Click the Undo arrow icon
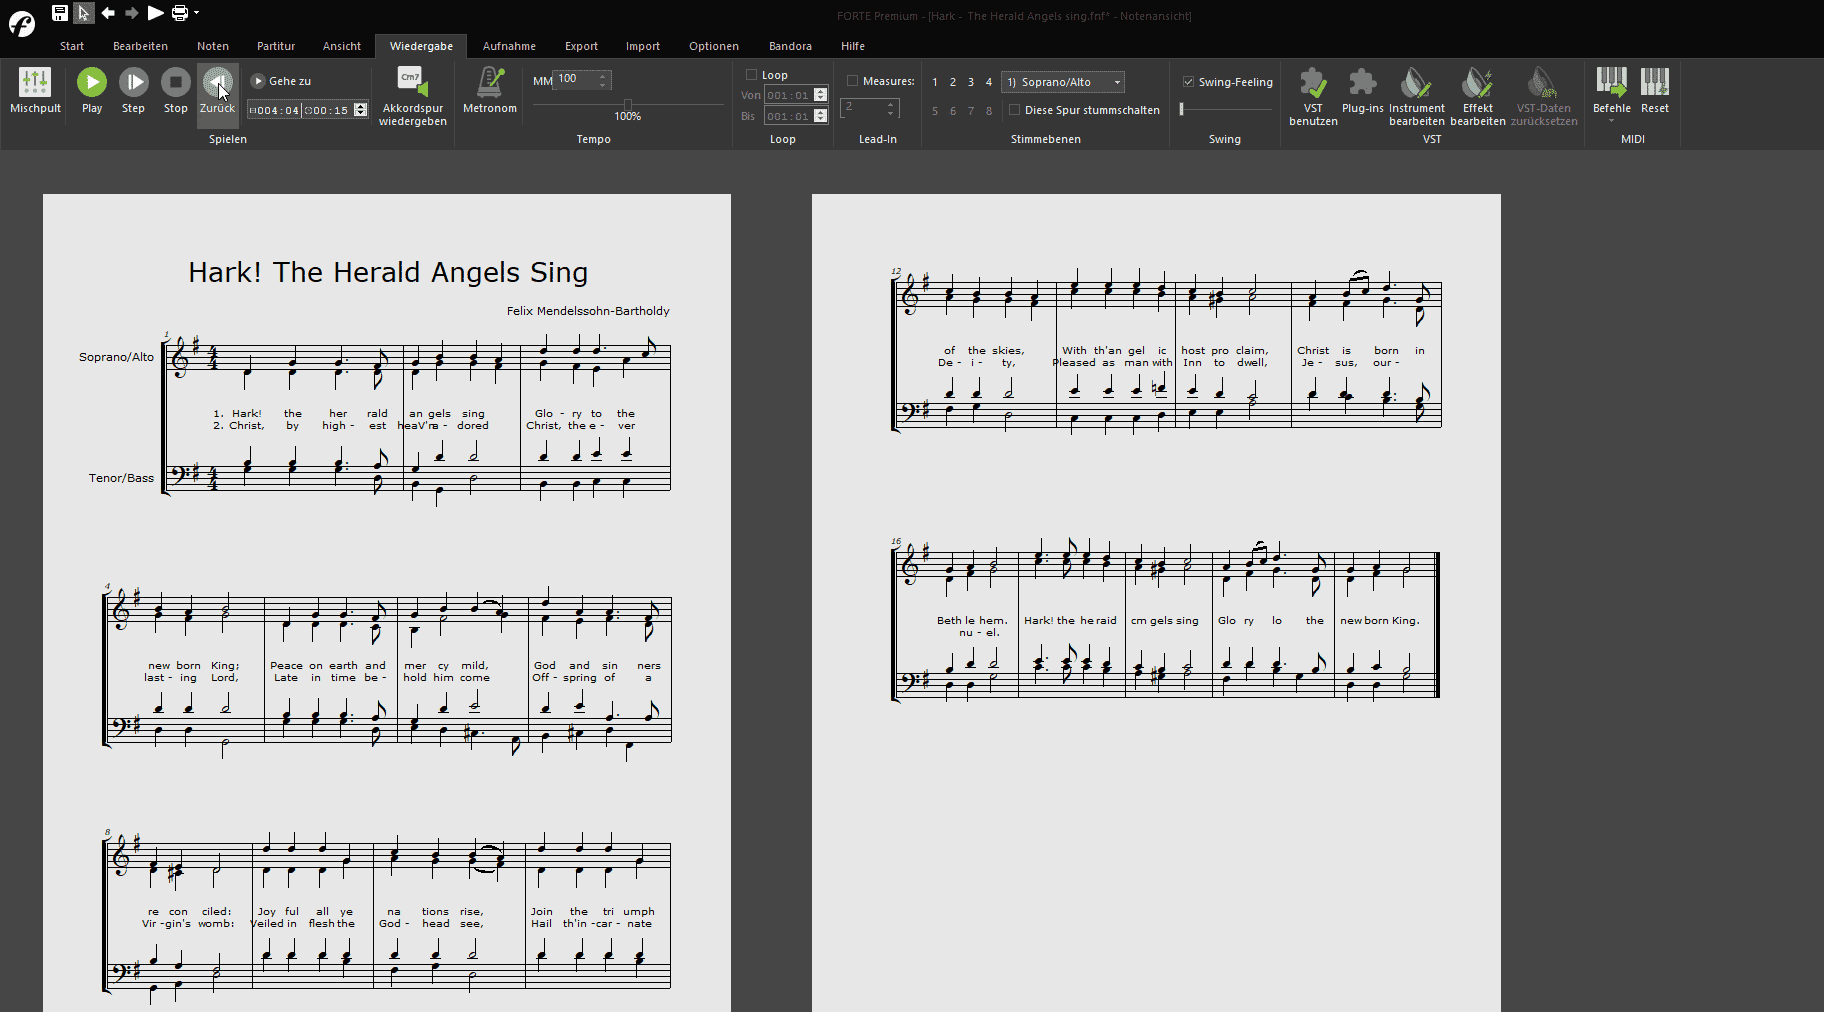This screenshot has width=1824, height=1012. tap(108, 13)
